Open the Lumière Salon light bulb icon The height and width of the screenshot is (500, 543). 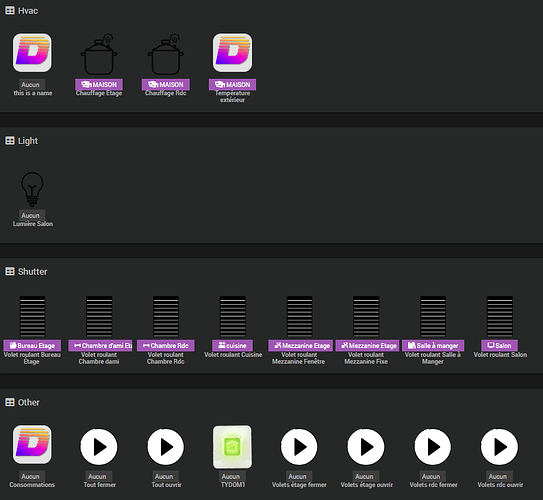pyautogui.click(x=32, y=189)
